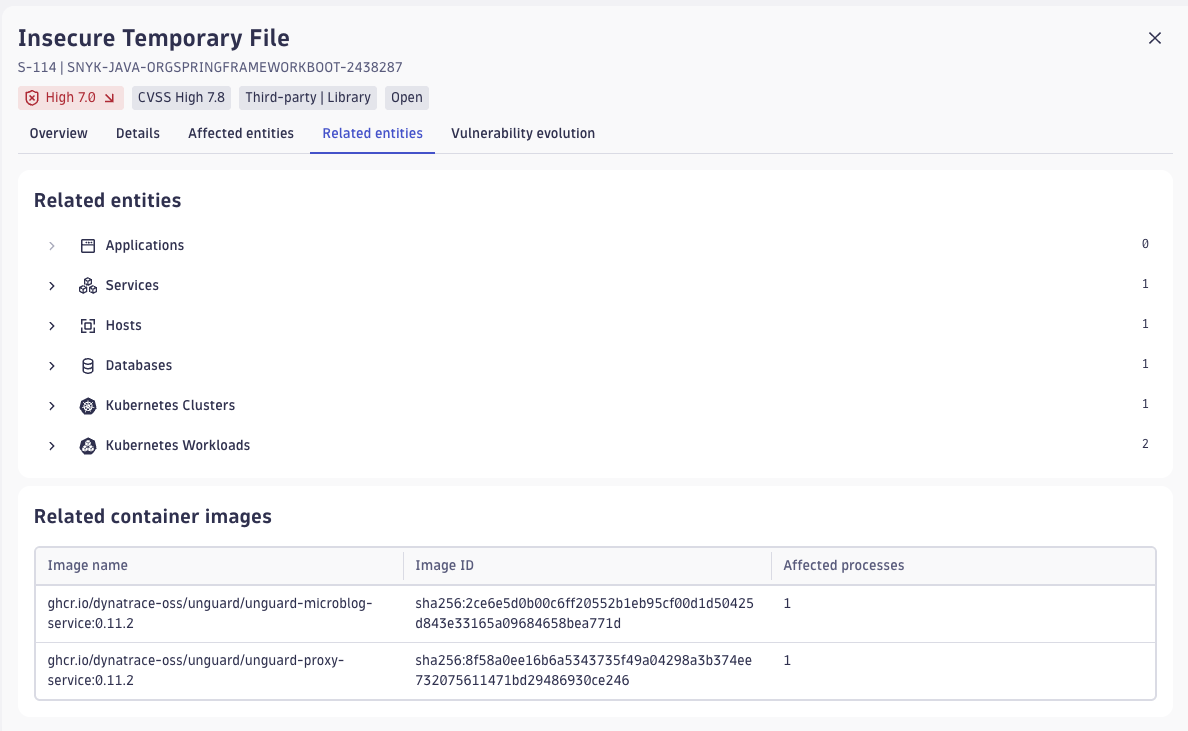The height and width of the screenshot is (731, 1188).
Task: Click the Third-party | Library badge
Action: (308, 97)
